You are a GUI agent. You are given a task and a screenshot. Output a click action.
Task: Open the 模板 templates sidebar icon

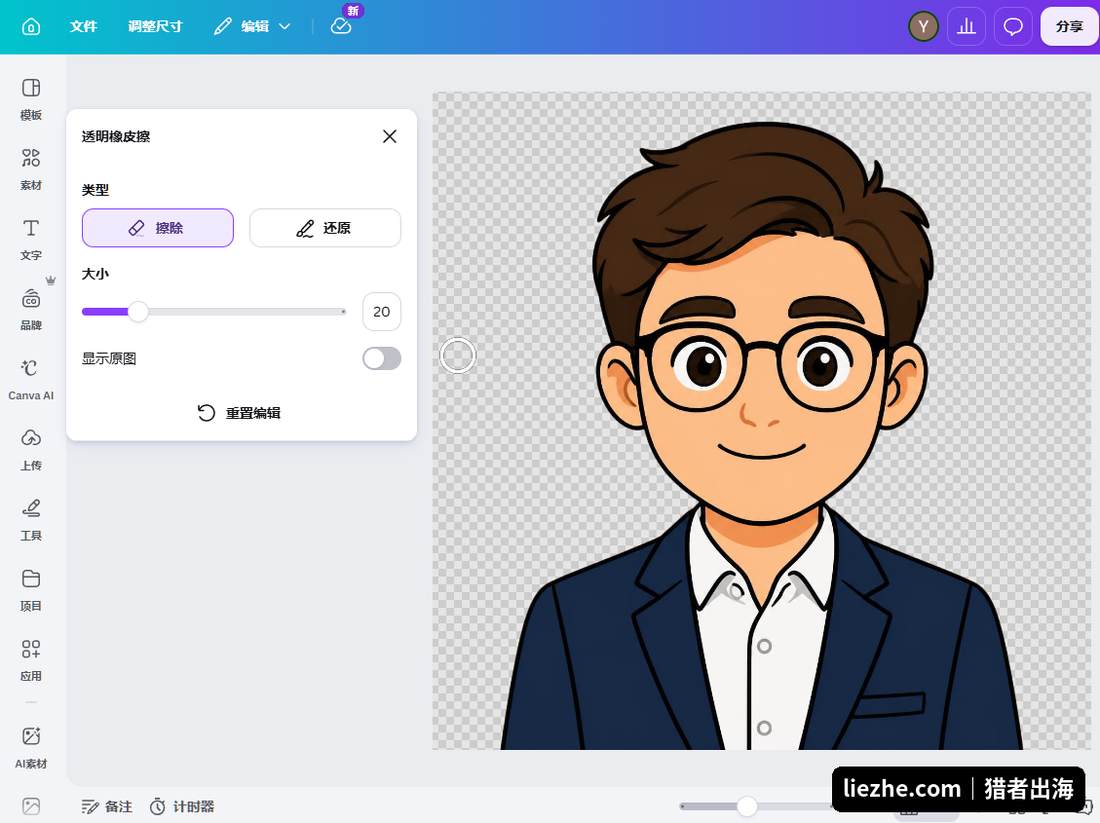click(x=31, y=99)
